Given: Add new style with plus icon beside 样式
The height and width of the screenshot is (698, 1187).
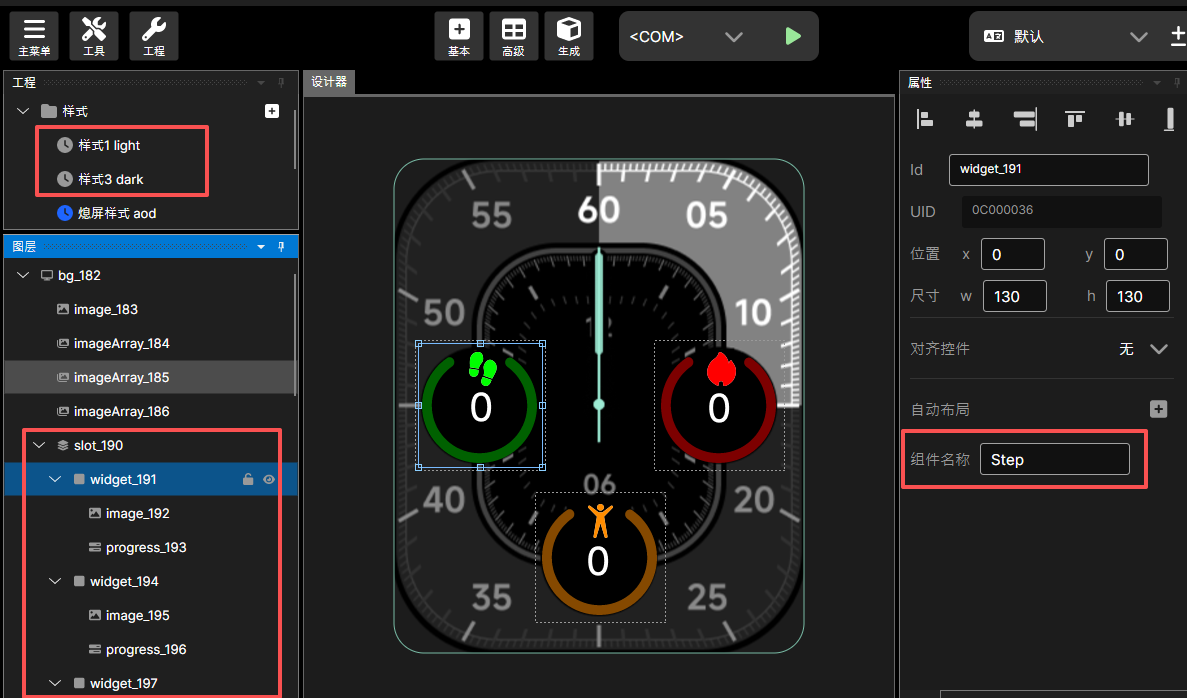Looking at the screenshot, I should (x=272, y=111).
